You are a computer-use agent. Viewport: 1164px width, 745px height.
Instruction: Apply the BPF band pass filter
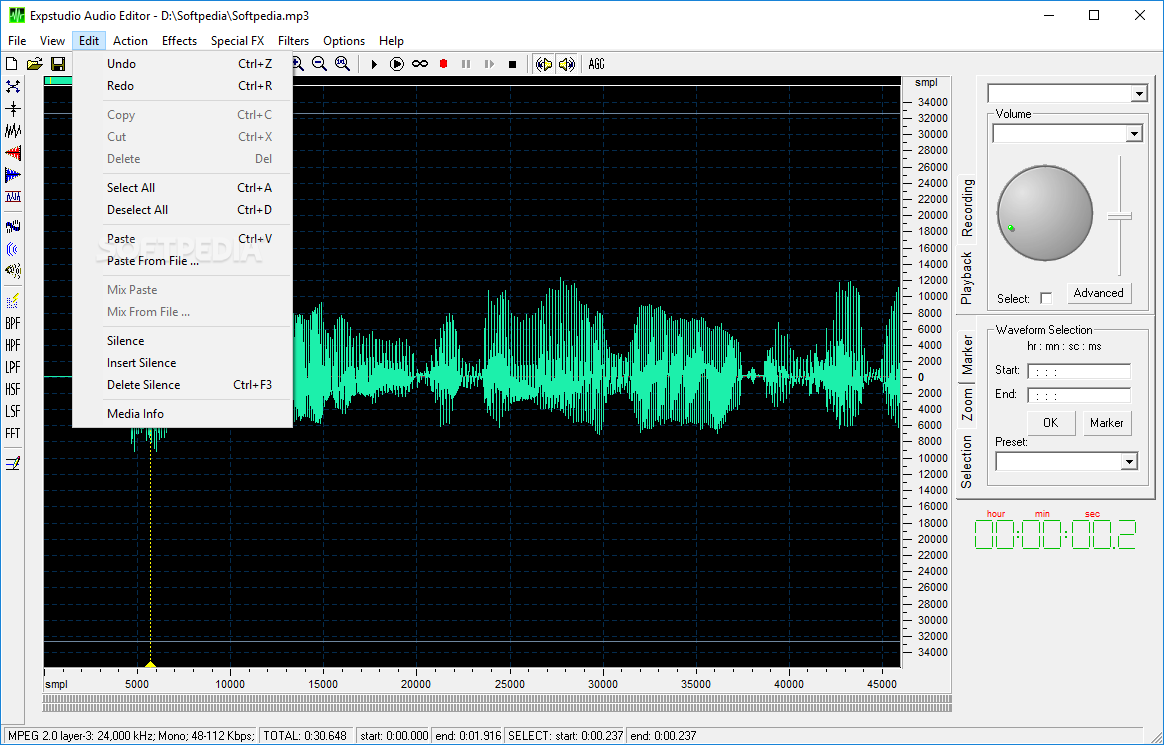(x=13, y=324)
